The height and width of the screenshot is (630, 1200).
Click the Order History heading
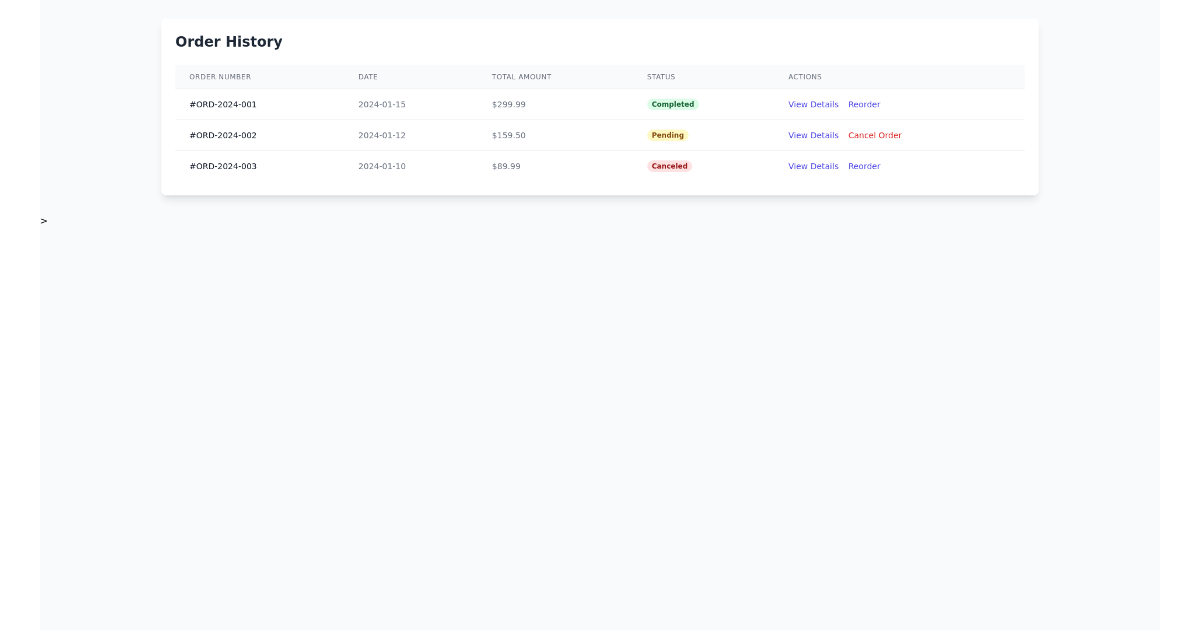point(229,42)
